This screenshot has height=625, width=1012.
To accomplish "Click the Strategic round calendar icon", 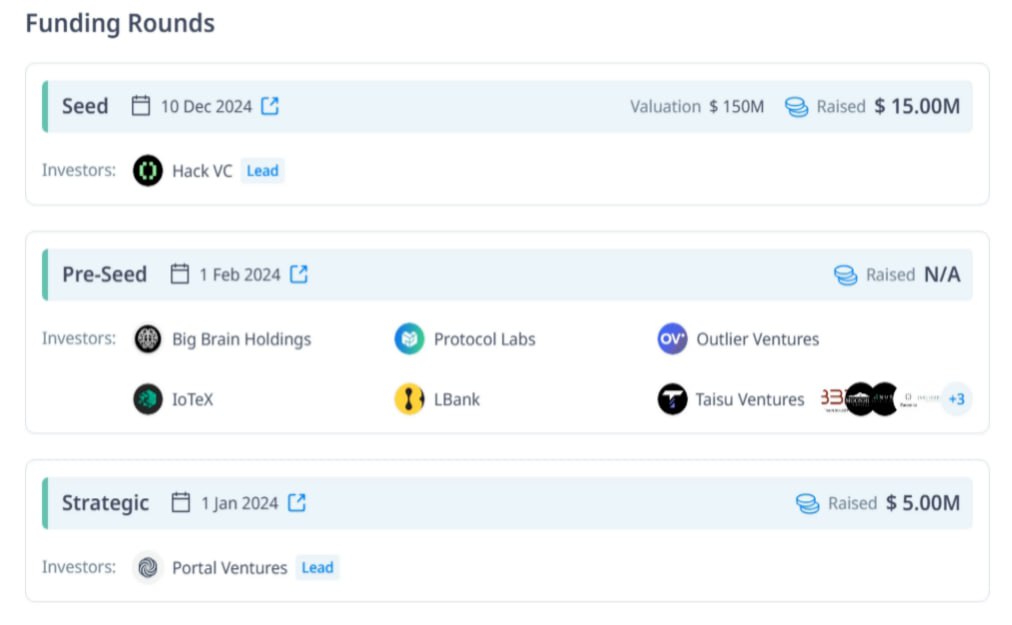I will [181, 502].
